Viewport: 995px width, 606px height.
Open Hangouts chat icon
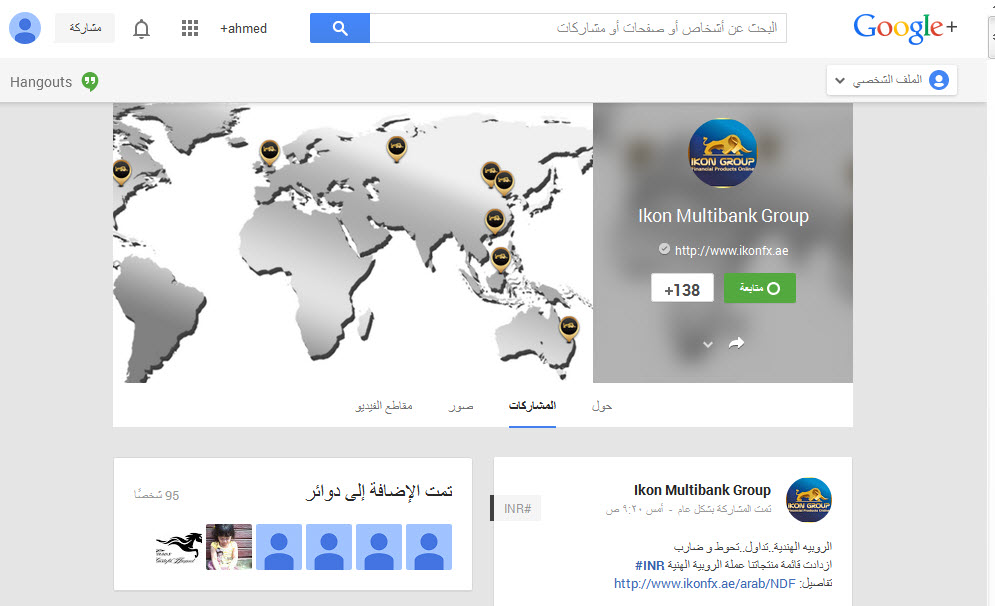click(90, 82)
